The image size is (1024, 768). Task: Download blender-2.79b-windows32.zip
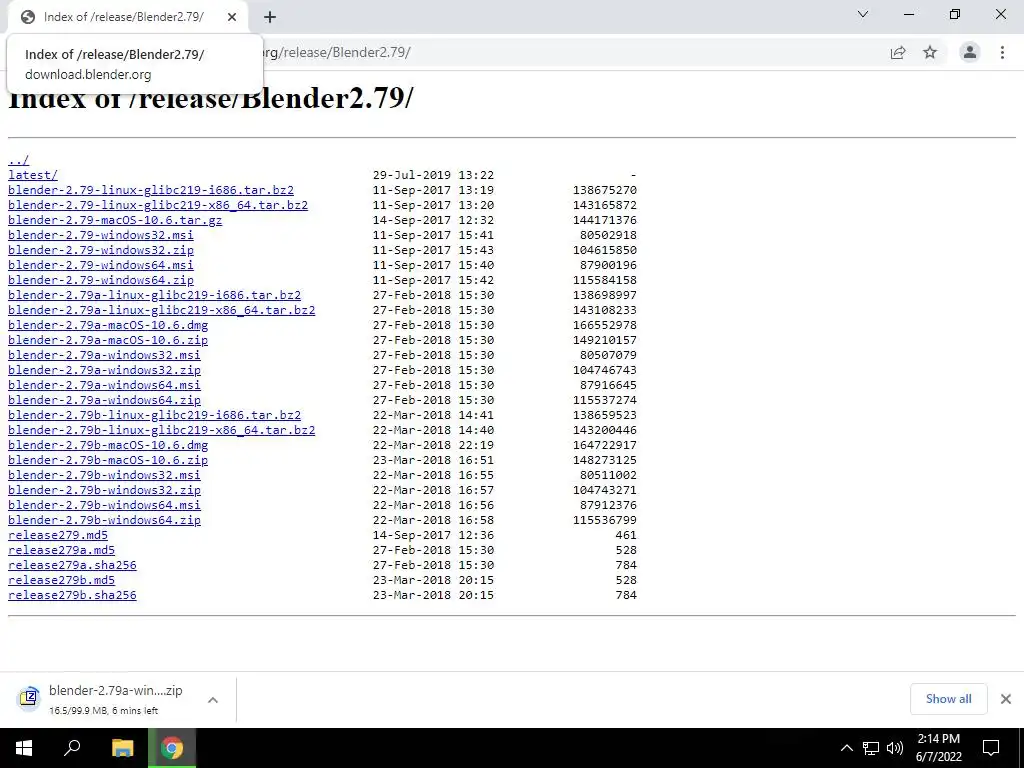104,490
